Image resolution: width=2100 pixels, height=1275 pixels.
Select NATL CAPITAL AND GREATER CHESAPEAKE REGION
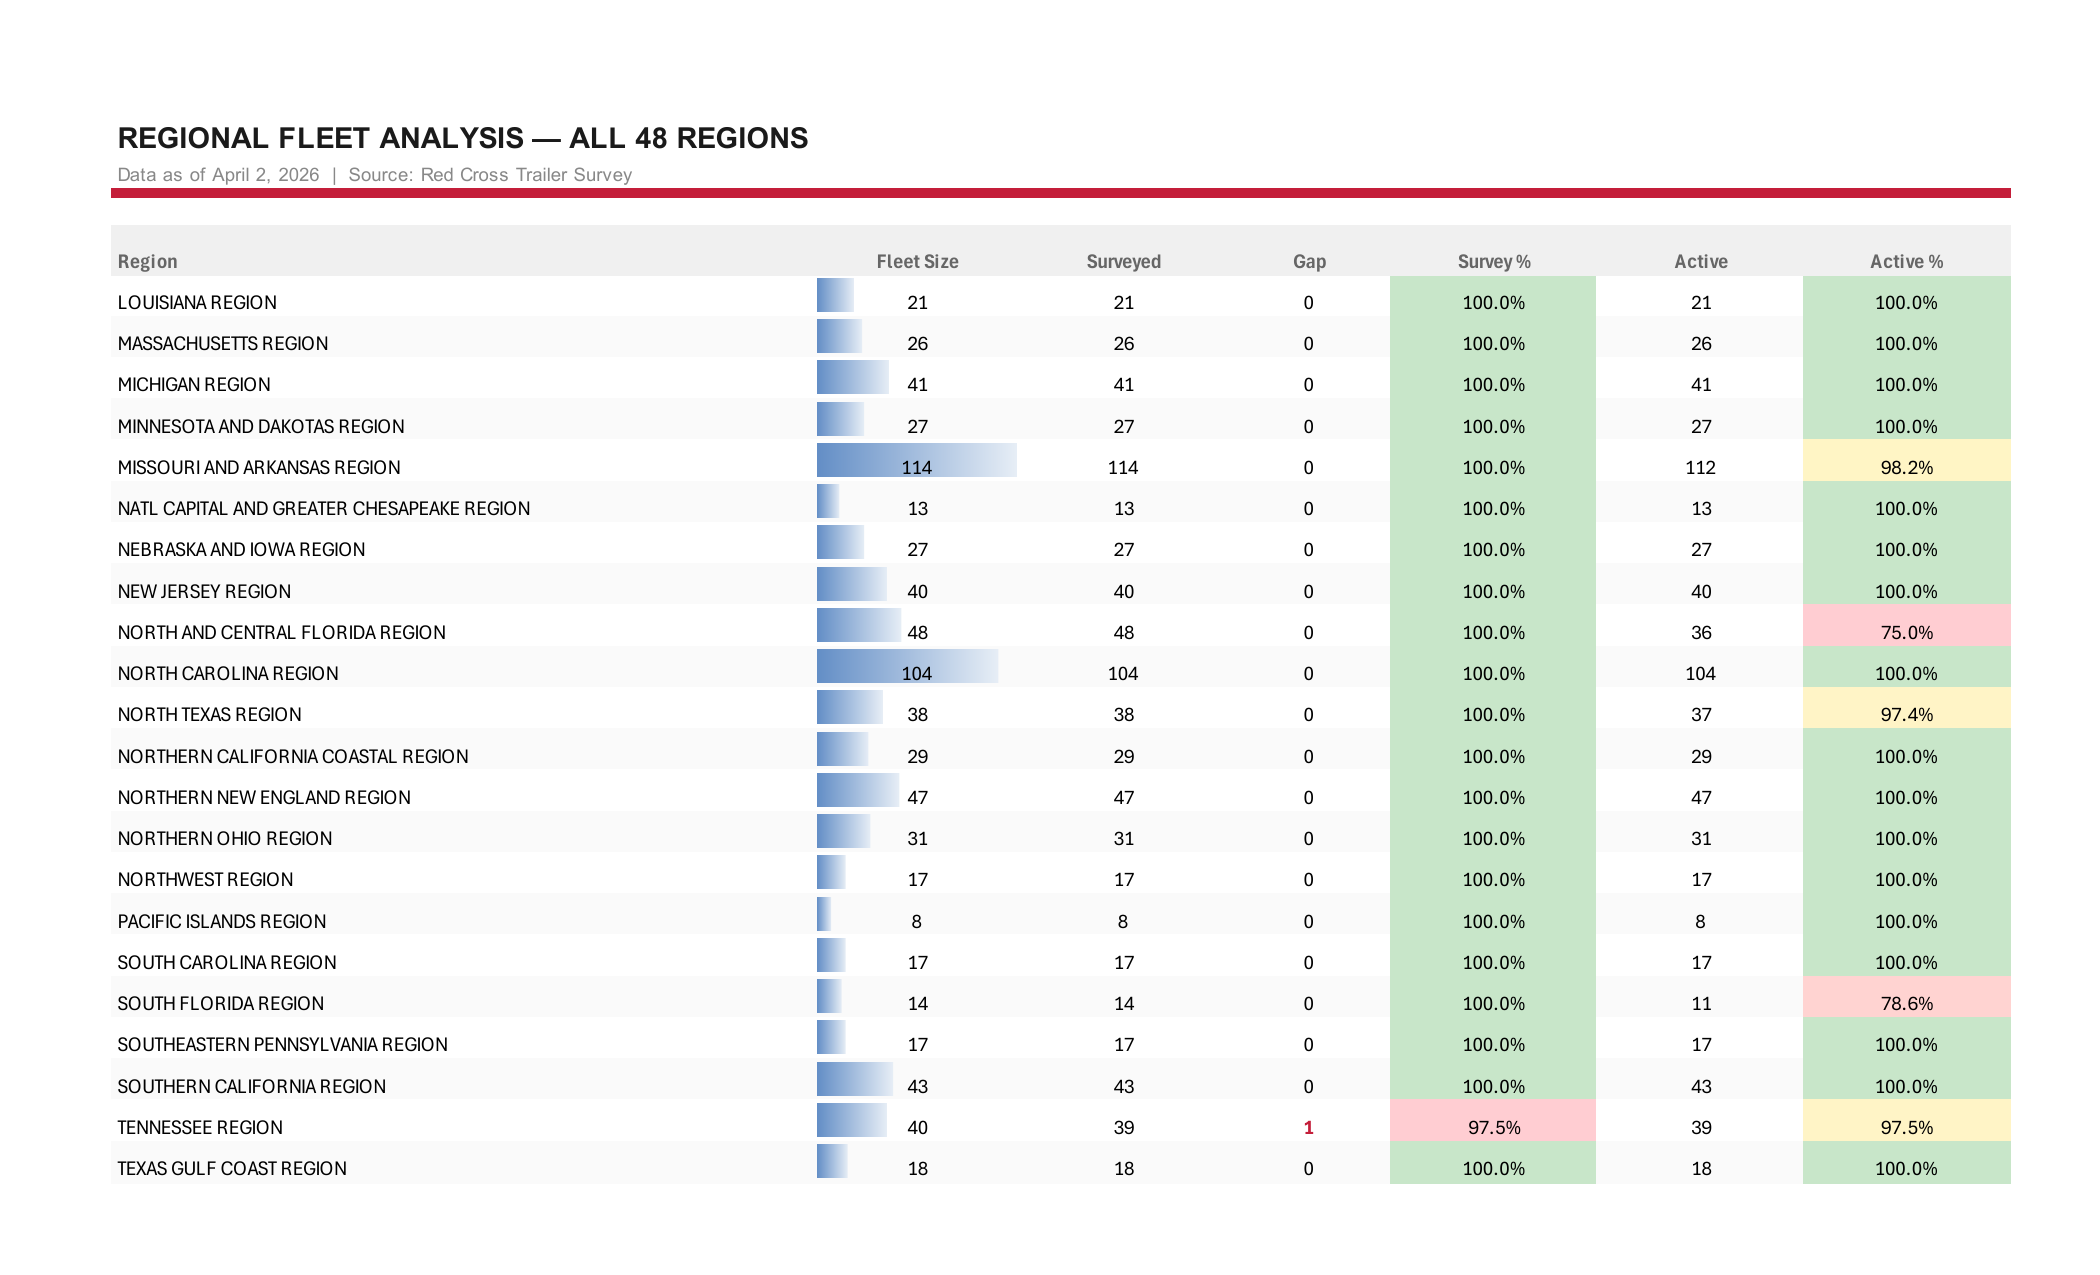[x=324, y=508]
